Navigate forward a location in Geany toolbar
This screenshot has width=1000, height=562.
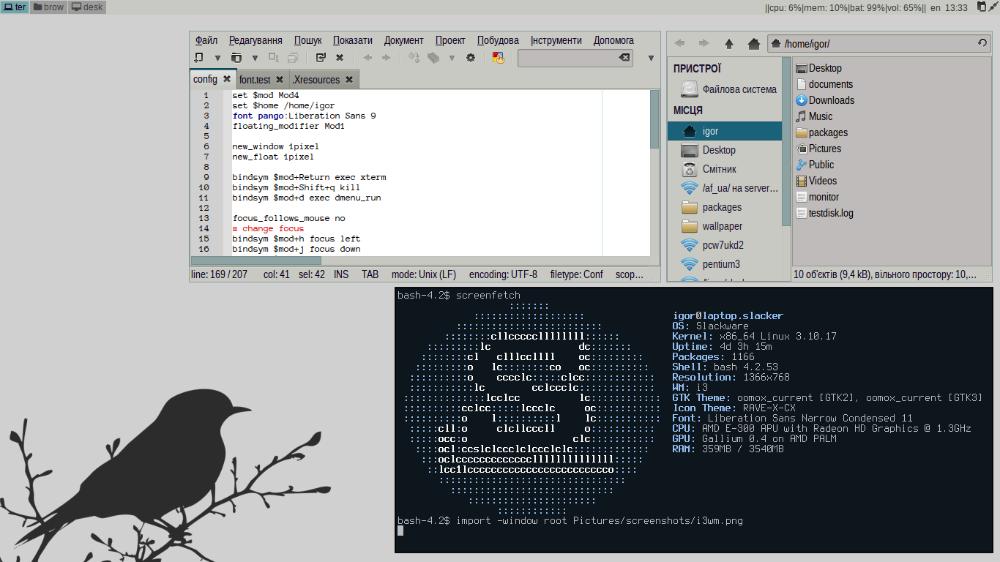click(x=386, y=58)
